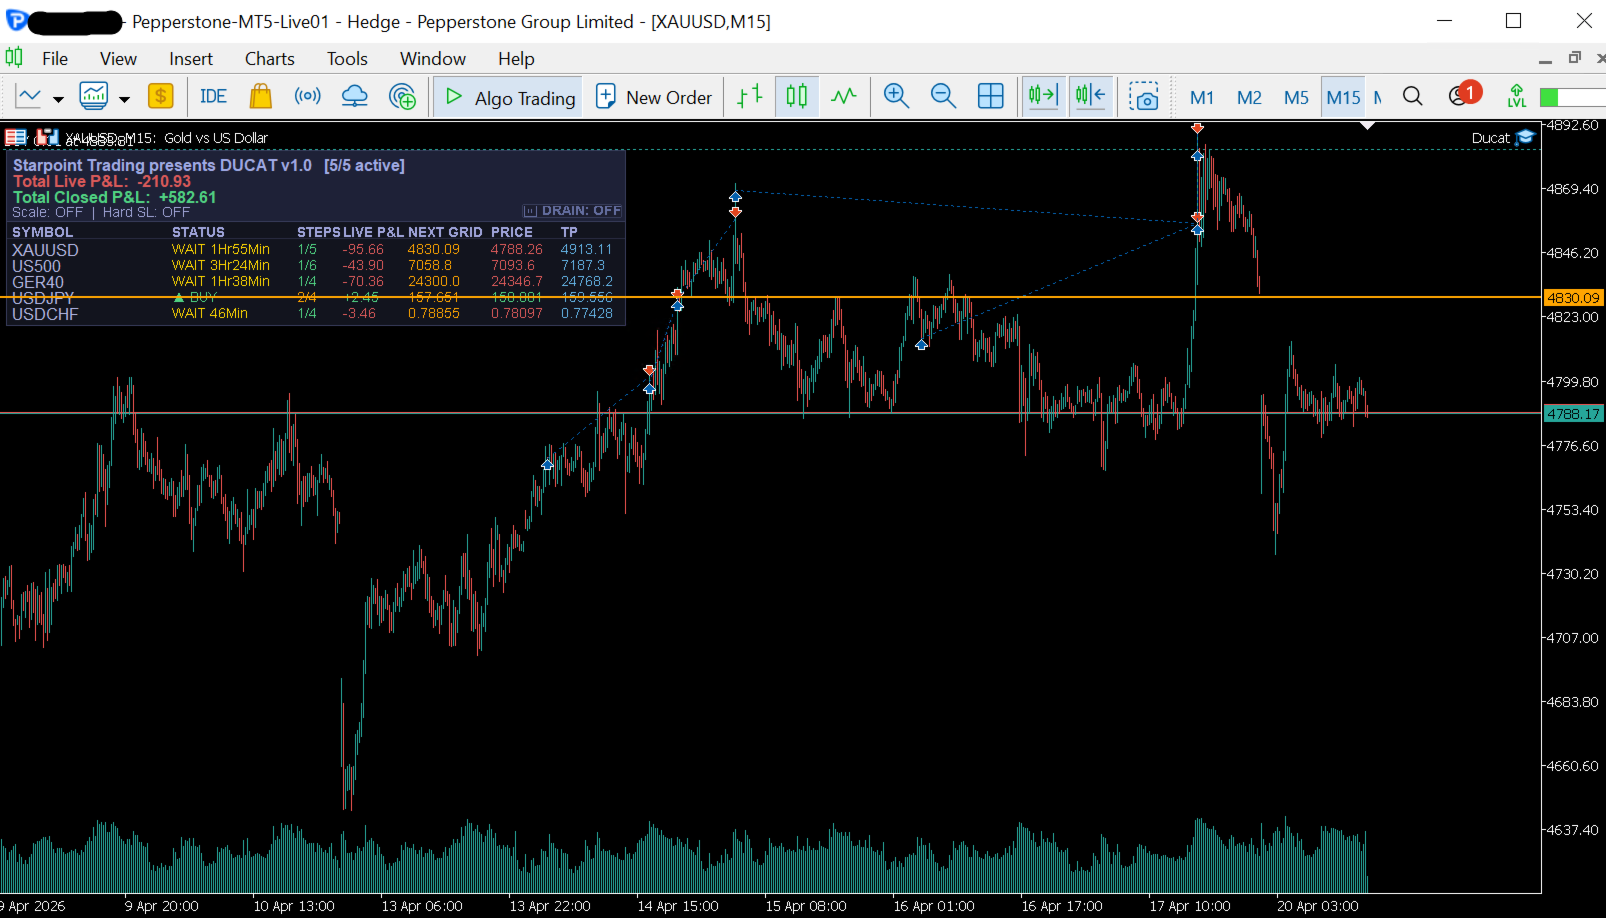Open the Help menu
The width and height of the screenshot is (1606, 918).
(x=516, y=59)
